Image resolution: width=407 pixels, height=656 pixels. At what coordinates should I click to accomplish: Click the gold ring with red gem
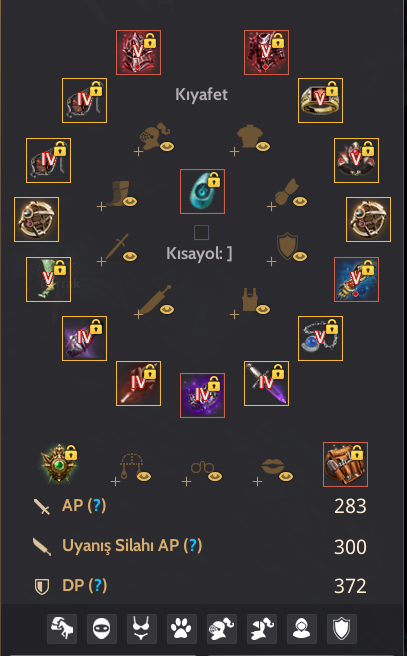coord(320,100)
